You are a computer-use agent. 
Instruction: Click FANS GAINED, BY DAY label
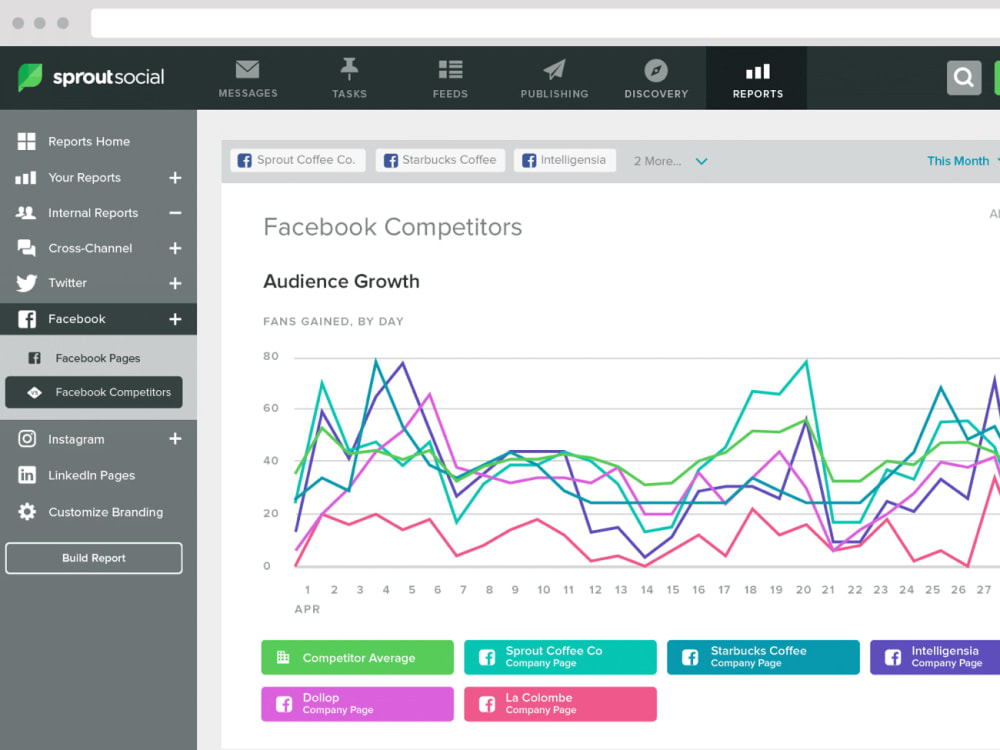334,321
